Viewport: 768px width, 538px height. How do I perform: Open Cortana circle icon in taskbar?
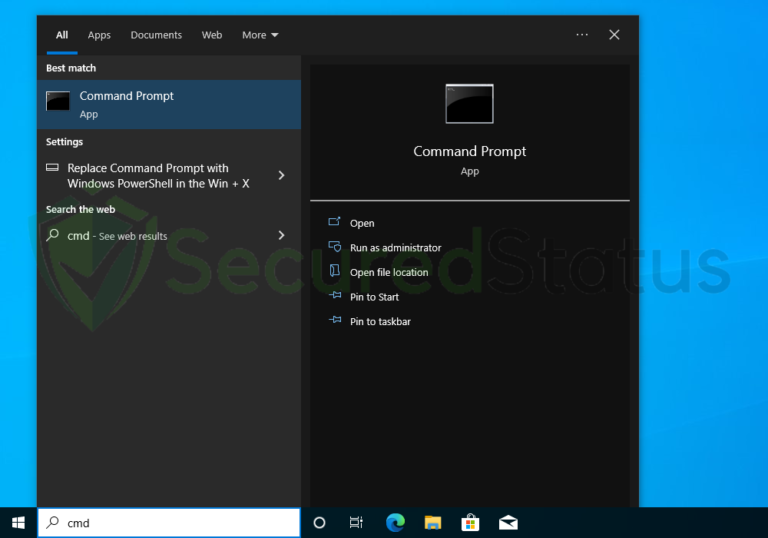[319, 523]
